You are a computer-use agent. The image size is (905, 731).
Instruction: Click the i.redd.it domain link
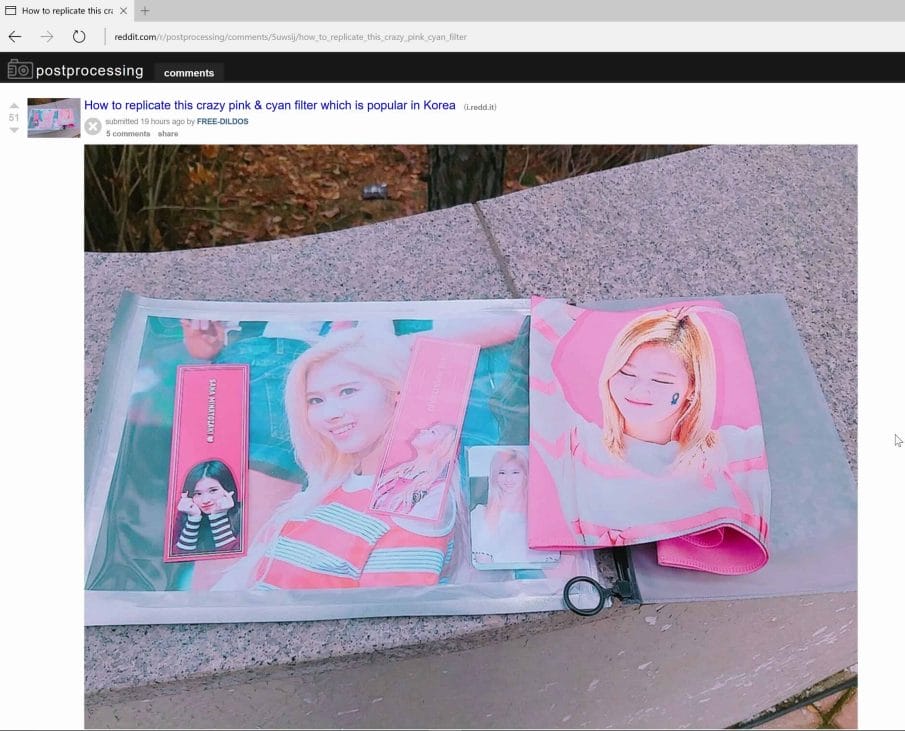[479, 106]
